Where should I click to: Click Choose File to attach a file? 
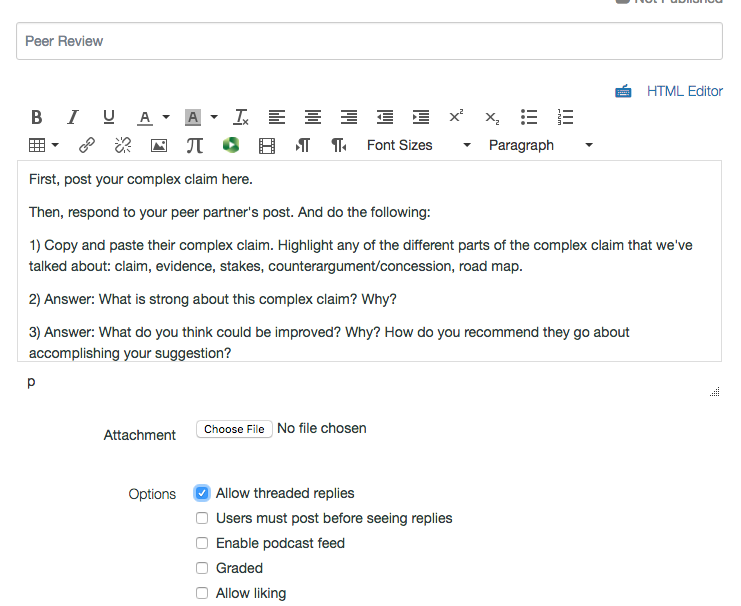tap(234, 429)
